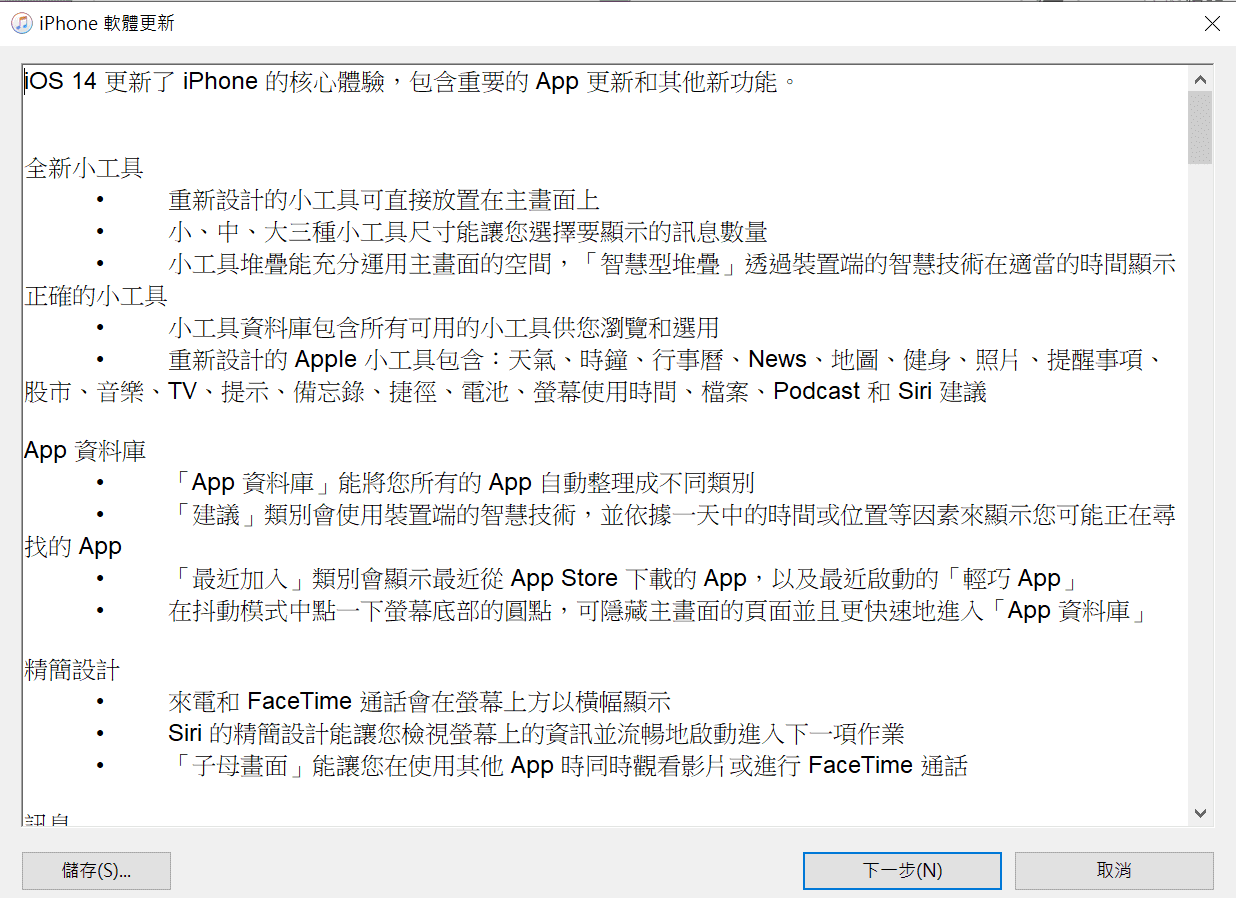Viewport: 1236px width, 898px height.
Task: Click the line 小工具資料庫包含所有可用的小工具
Action: [444, 328]
